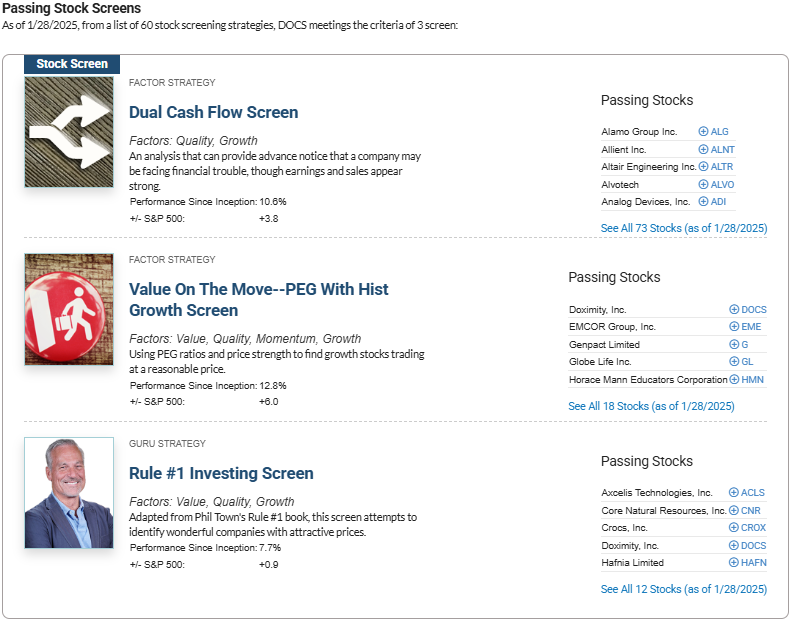Screen dimensions: 789x619
Task: Click Altair Engineering Inc. company name
Action: [649, 167]
